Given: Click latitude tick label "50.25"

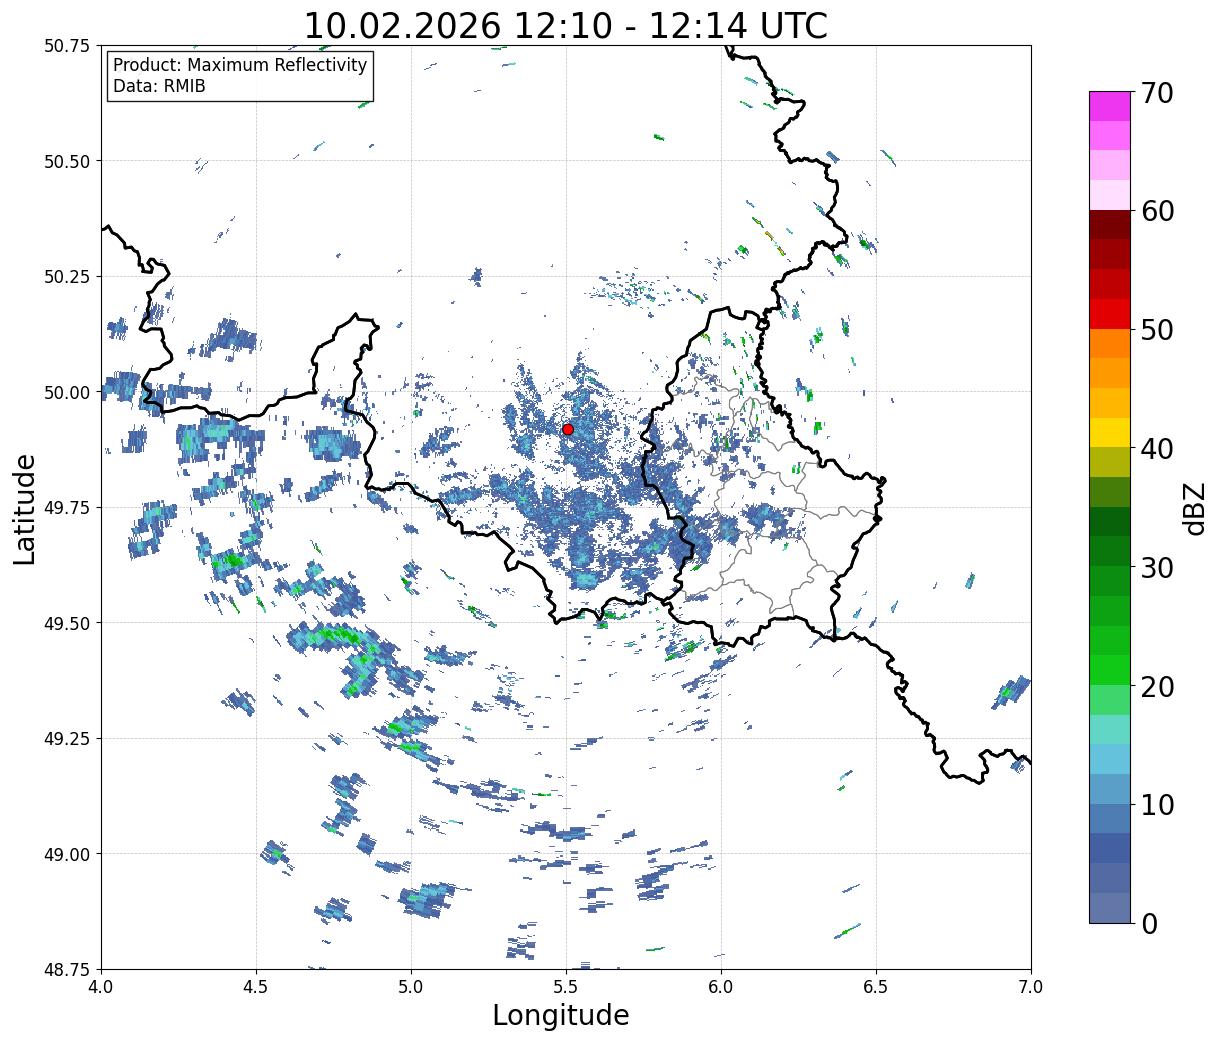Looking at the screenshot, I should [x=67, y=277].
